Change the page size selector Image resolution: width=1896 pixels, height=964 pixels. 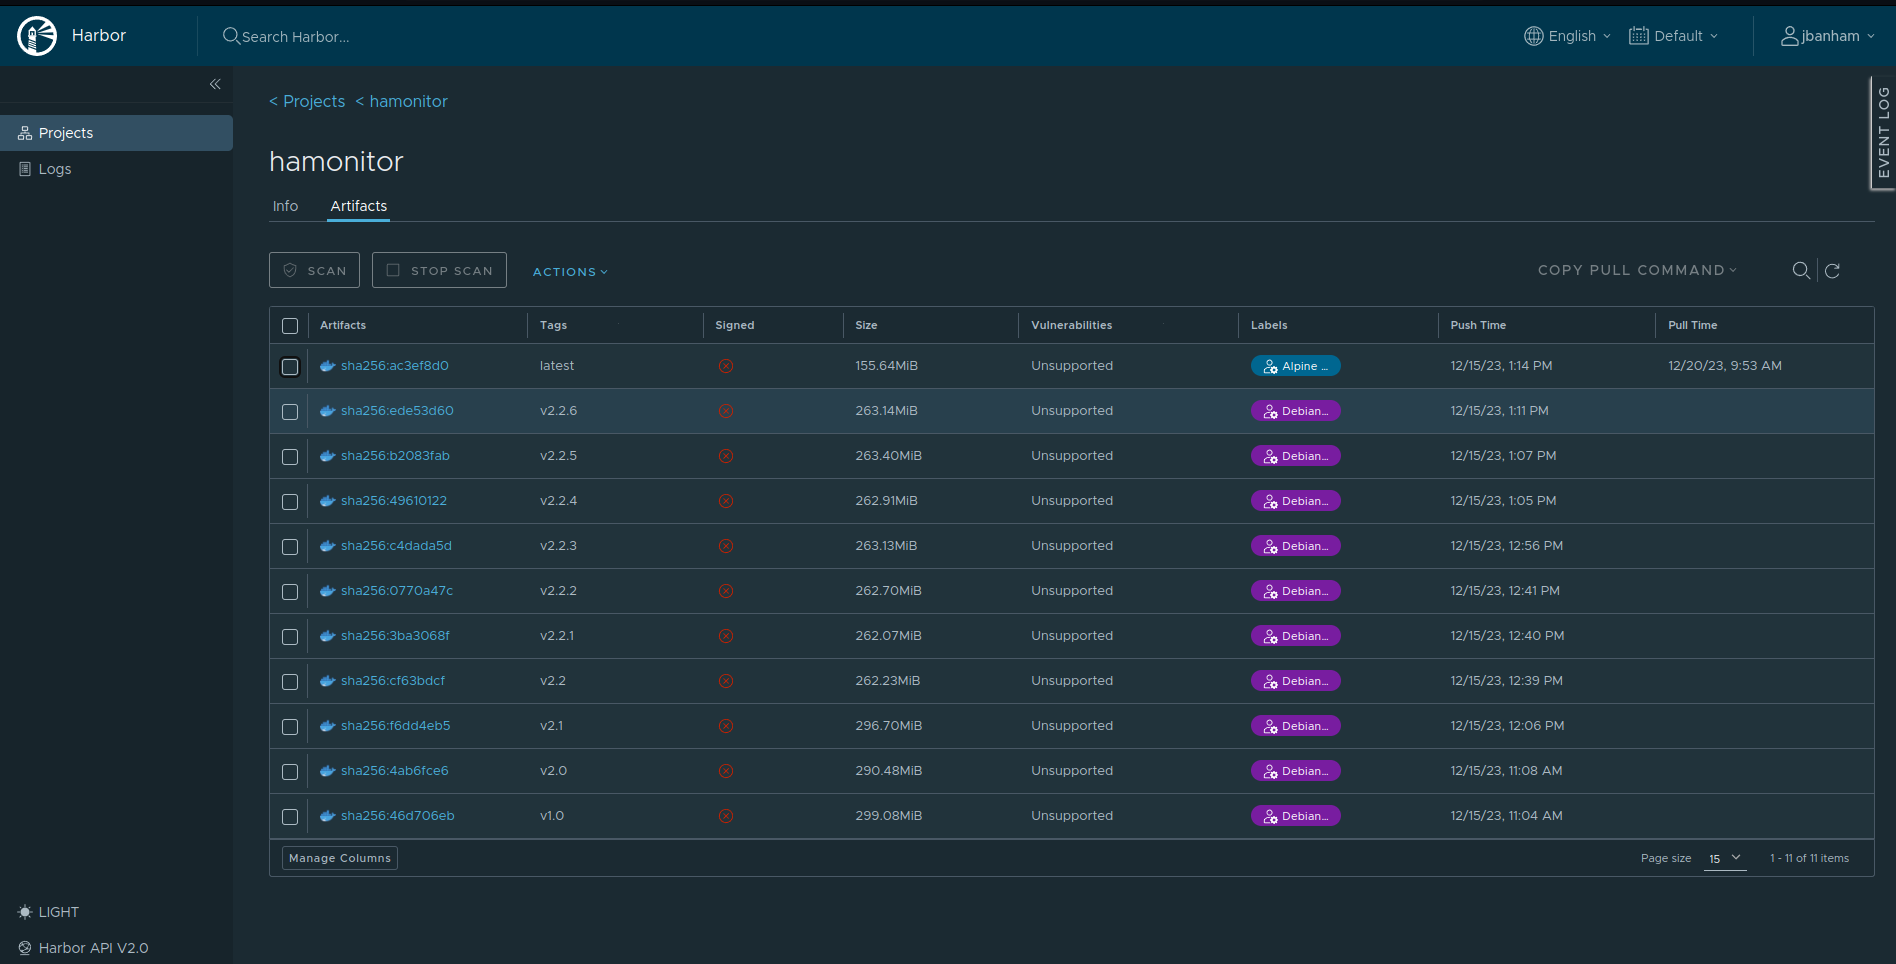point(1724,858)
